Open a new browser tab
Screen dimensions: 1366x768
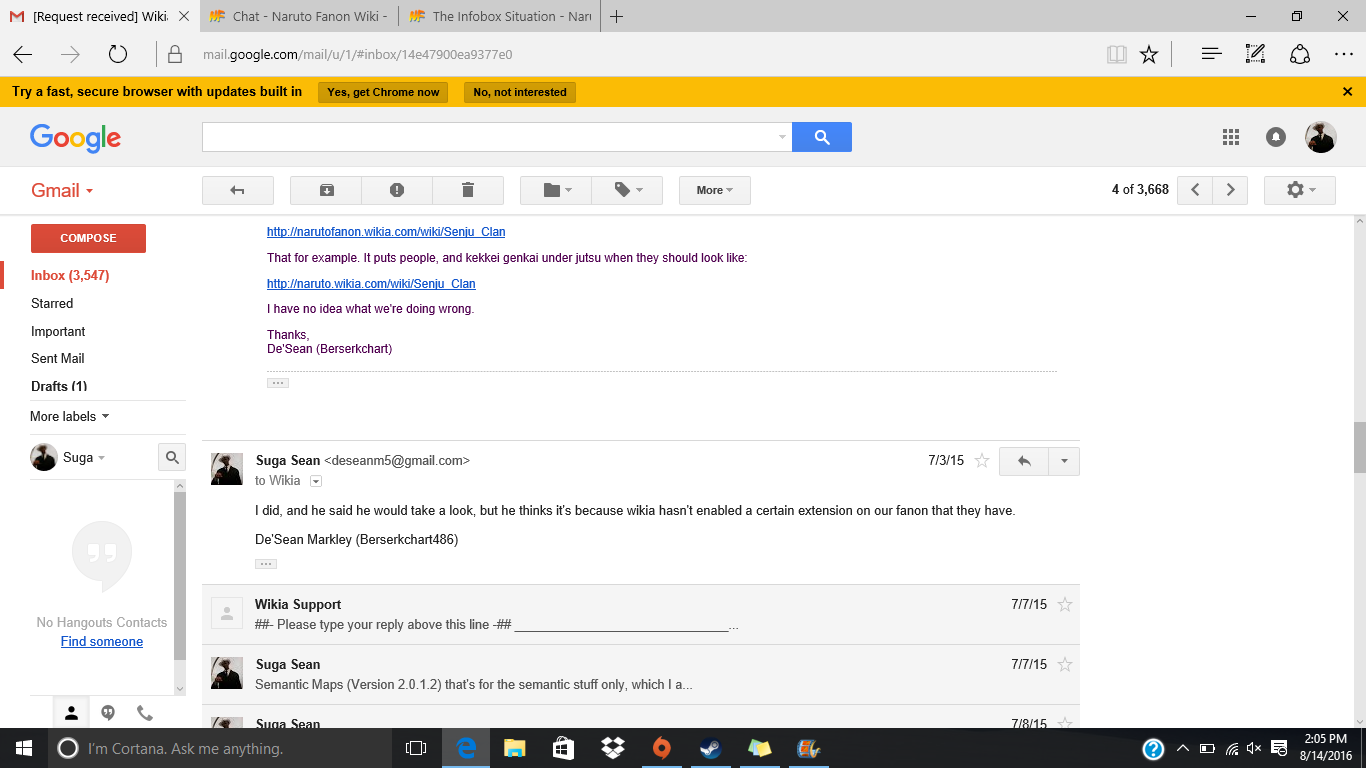(617, 16)
